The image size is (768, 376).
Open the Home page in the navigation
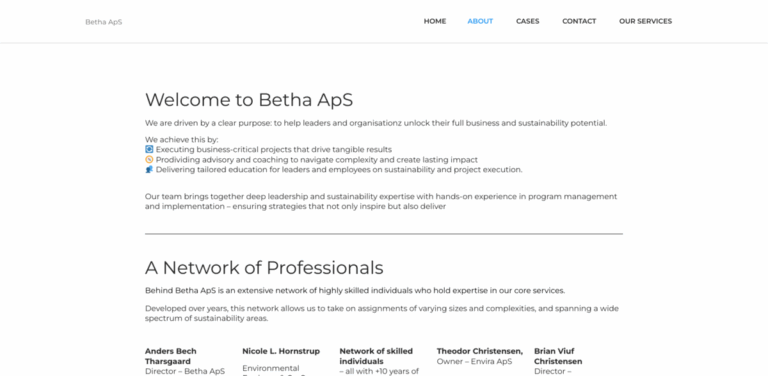click(x=434, y=21)
